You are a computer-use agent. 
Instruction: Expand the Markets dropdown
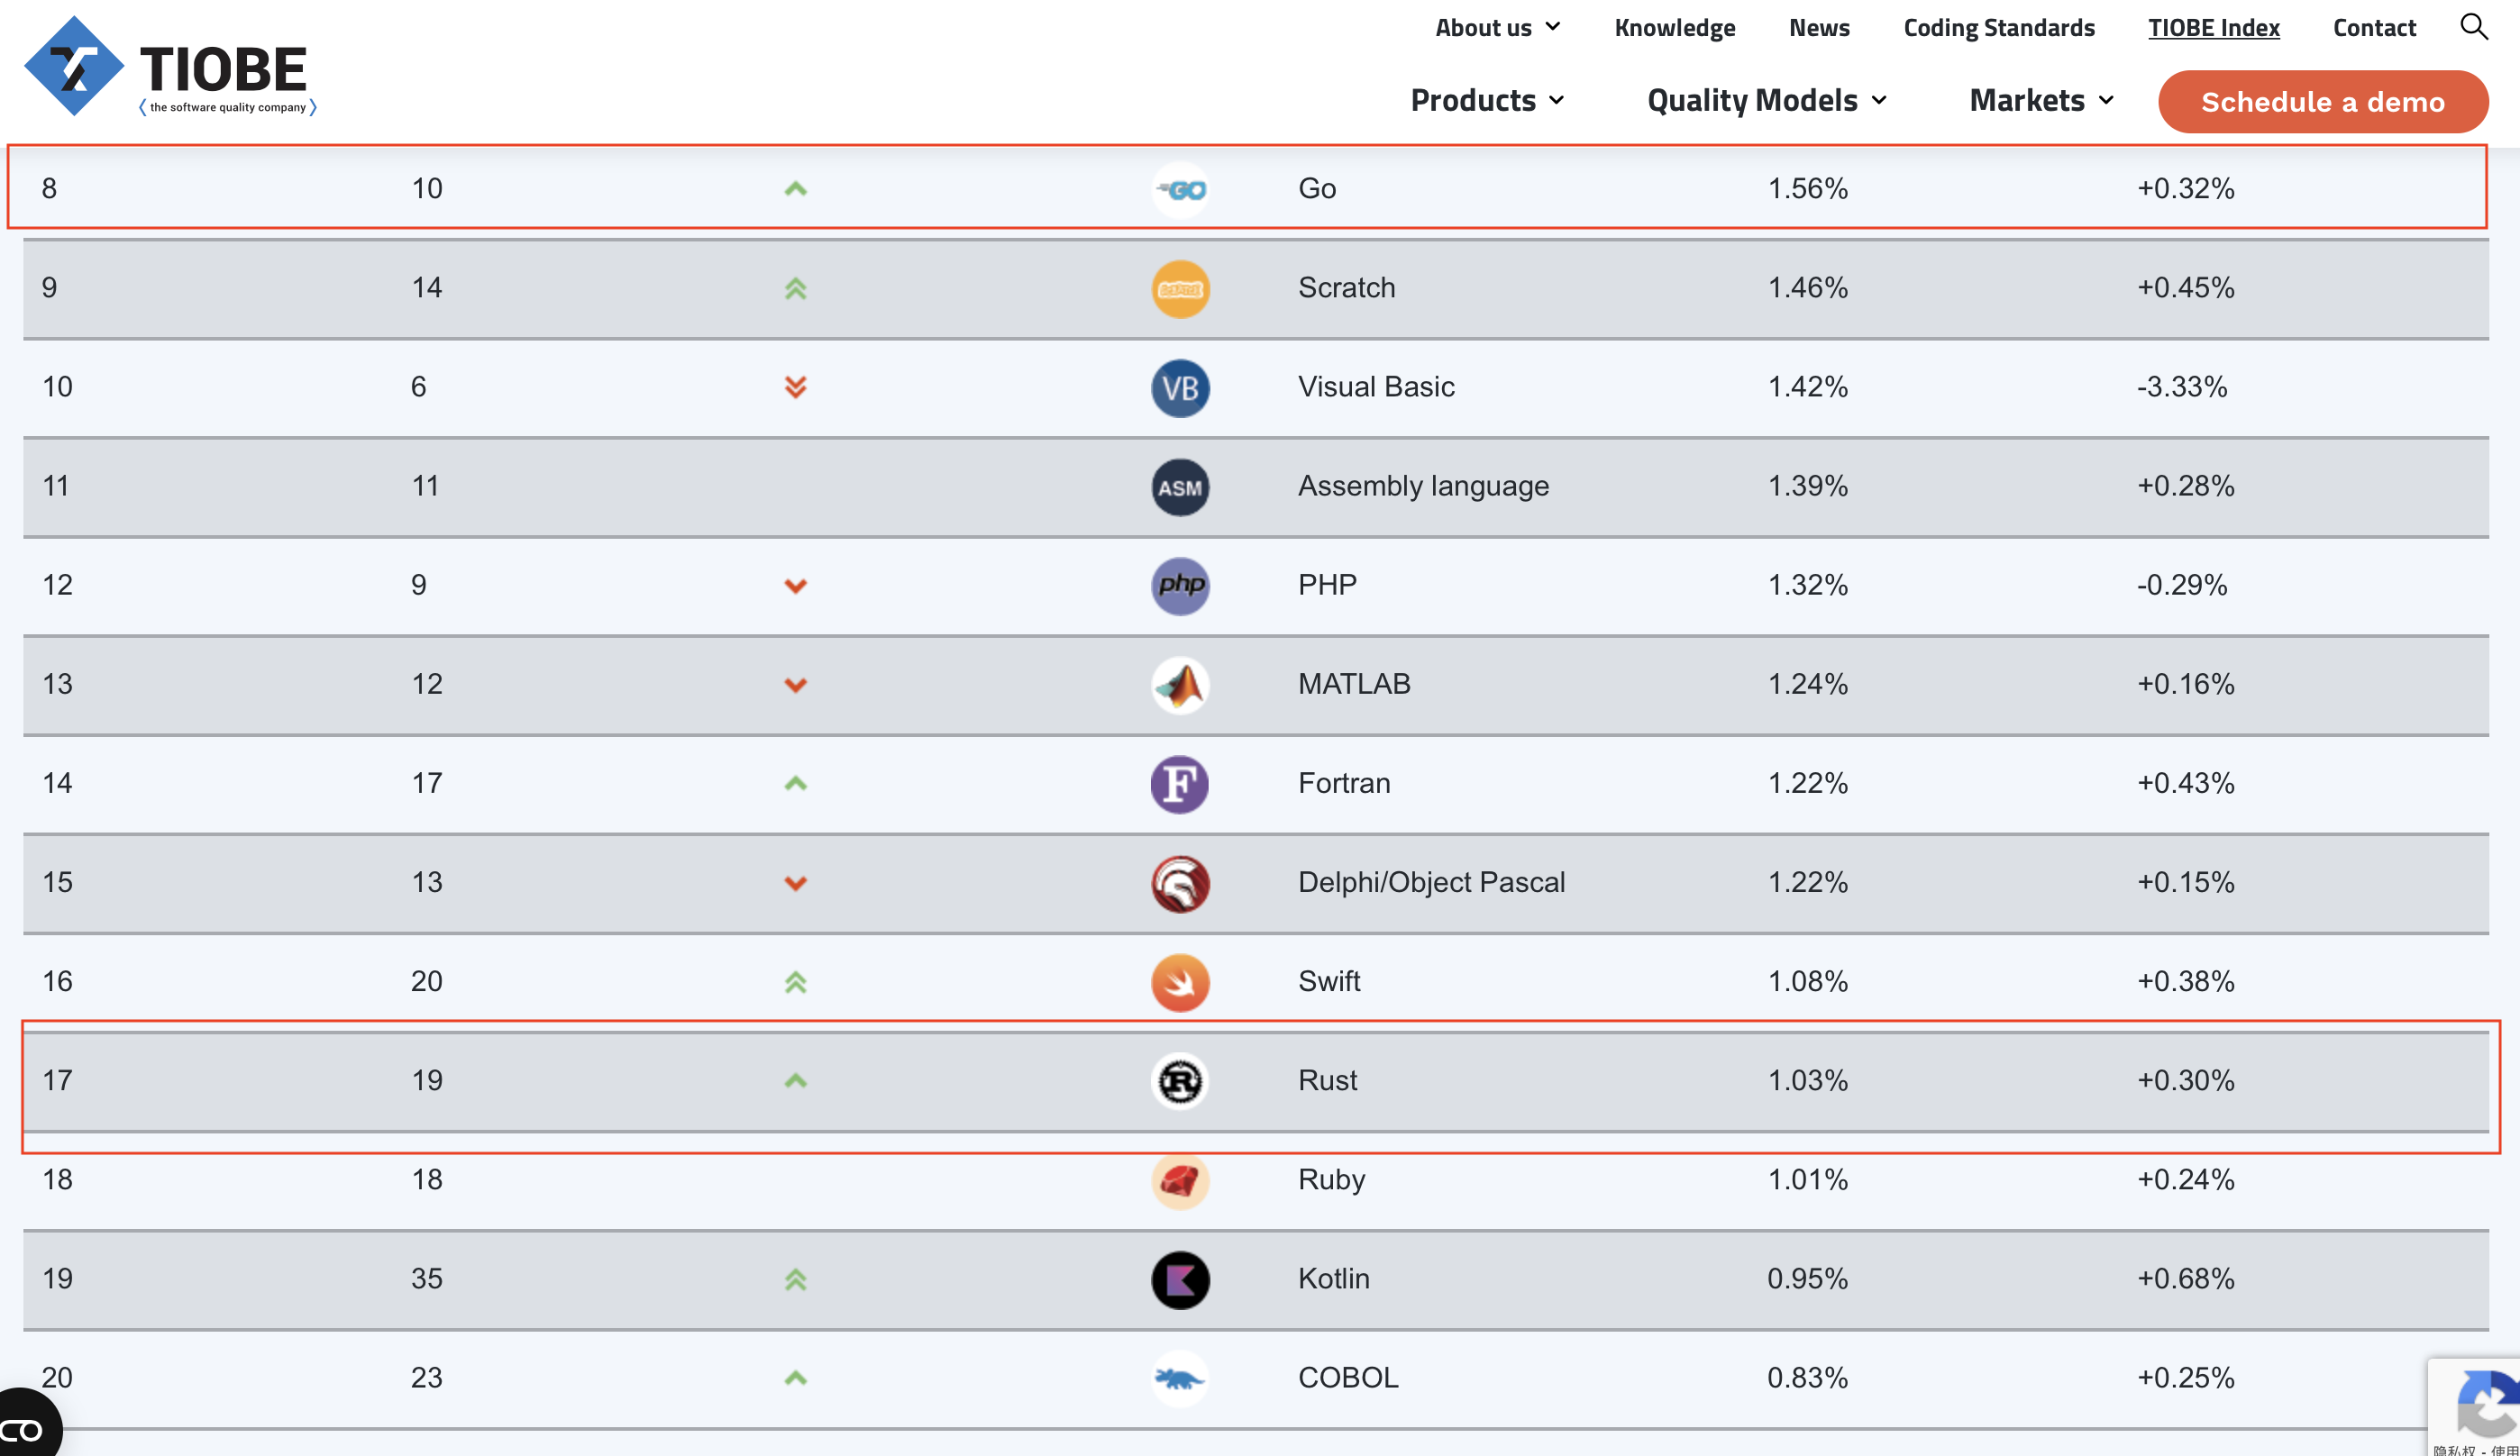click(2041, 100)
